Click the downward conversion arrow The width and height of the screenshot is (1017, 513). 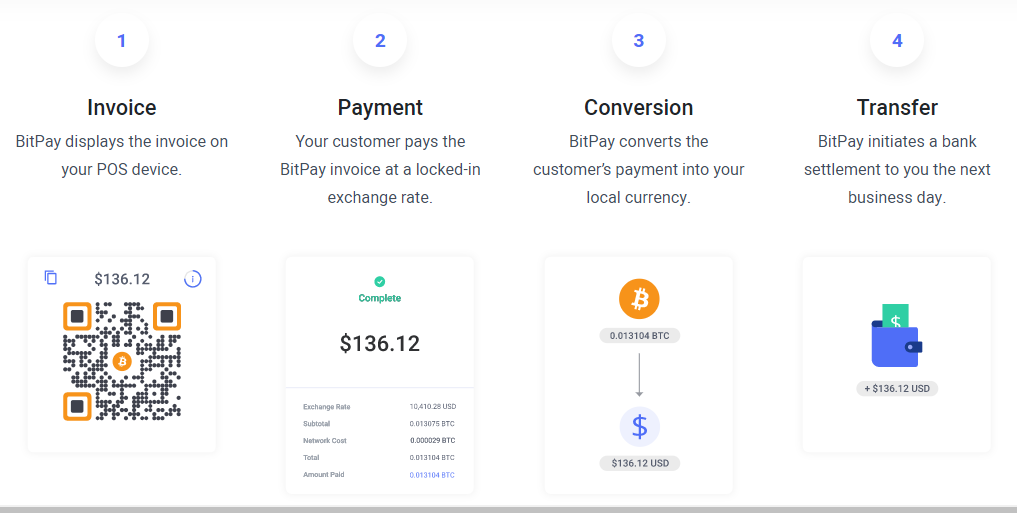coord(639,375)
